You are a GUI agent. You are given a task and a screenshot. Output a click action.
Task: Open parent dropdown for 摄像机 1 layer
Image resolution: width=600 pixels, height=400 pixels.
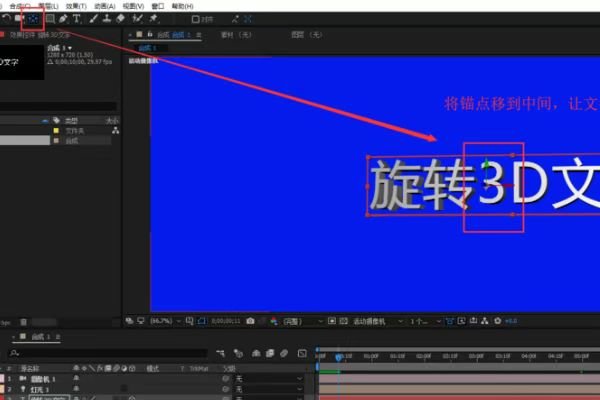click(269, 379)
